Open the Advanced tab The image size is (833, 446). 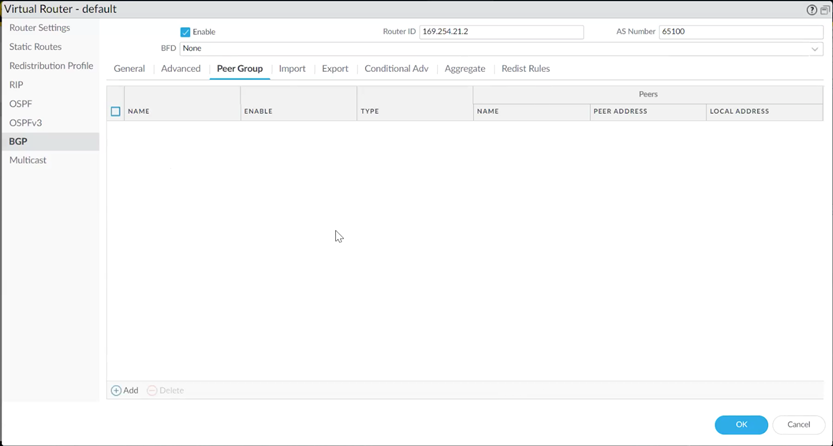pos(181,69)
